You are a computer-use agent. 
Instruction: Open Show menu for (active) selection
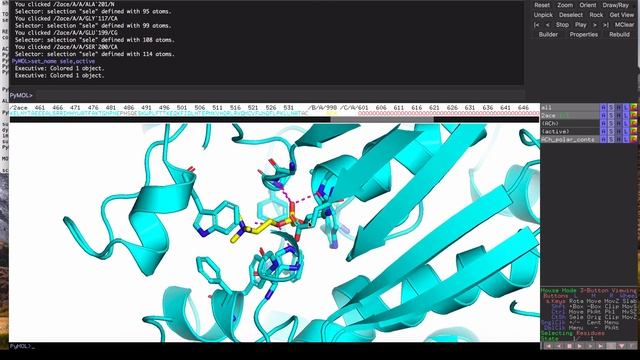(x=611, y=131)
